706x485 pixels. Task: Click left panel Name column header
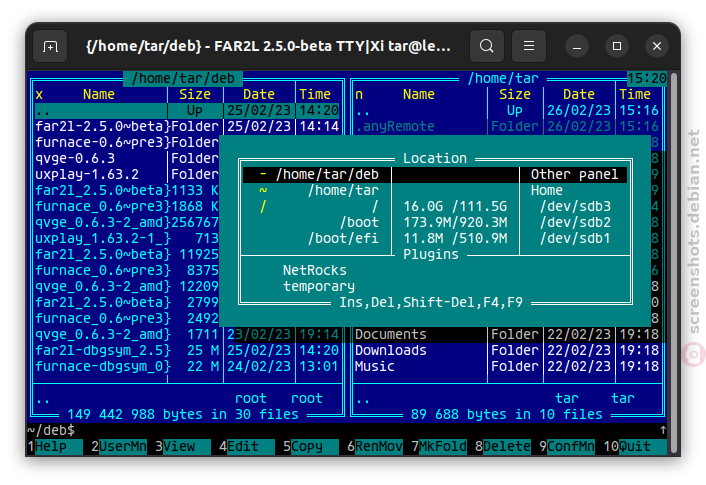pyautogui.click(x=99, y=95)
